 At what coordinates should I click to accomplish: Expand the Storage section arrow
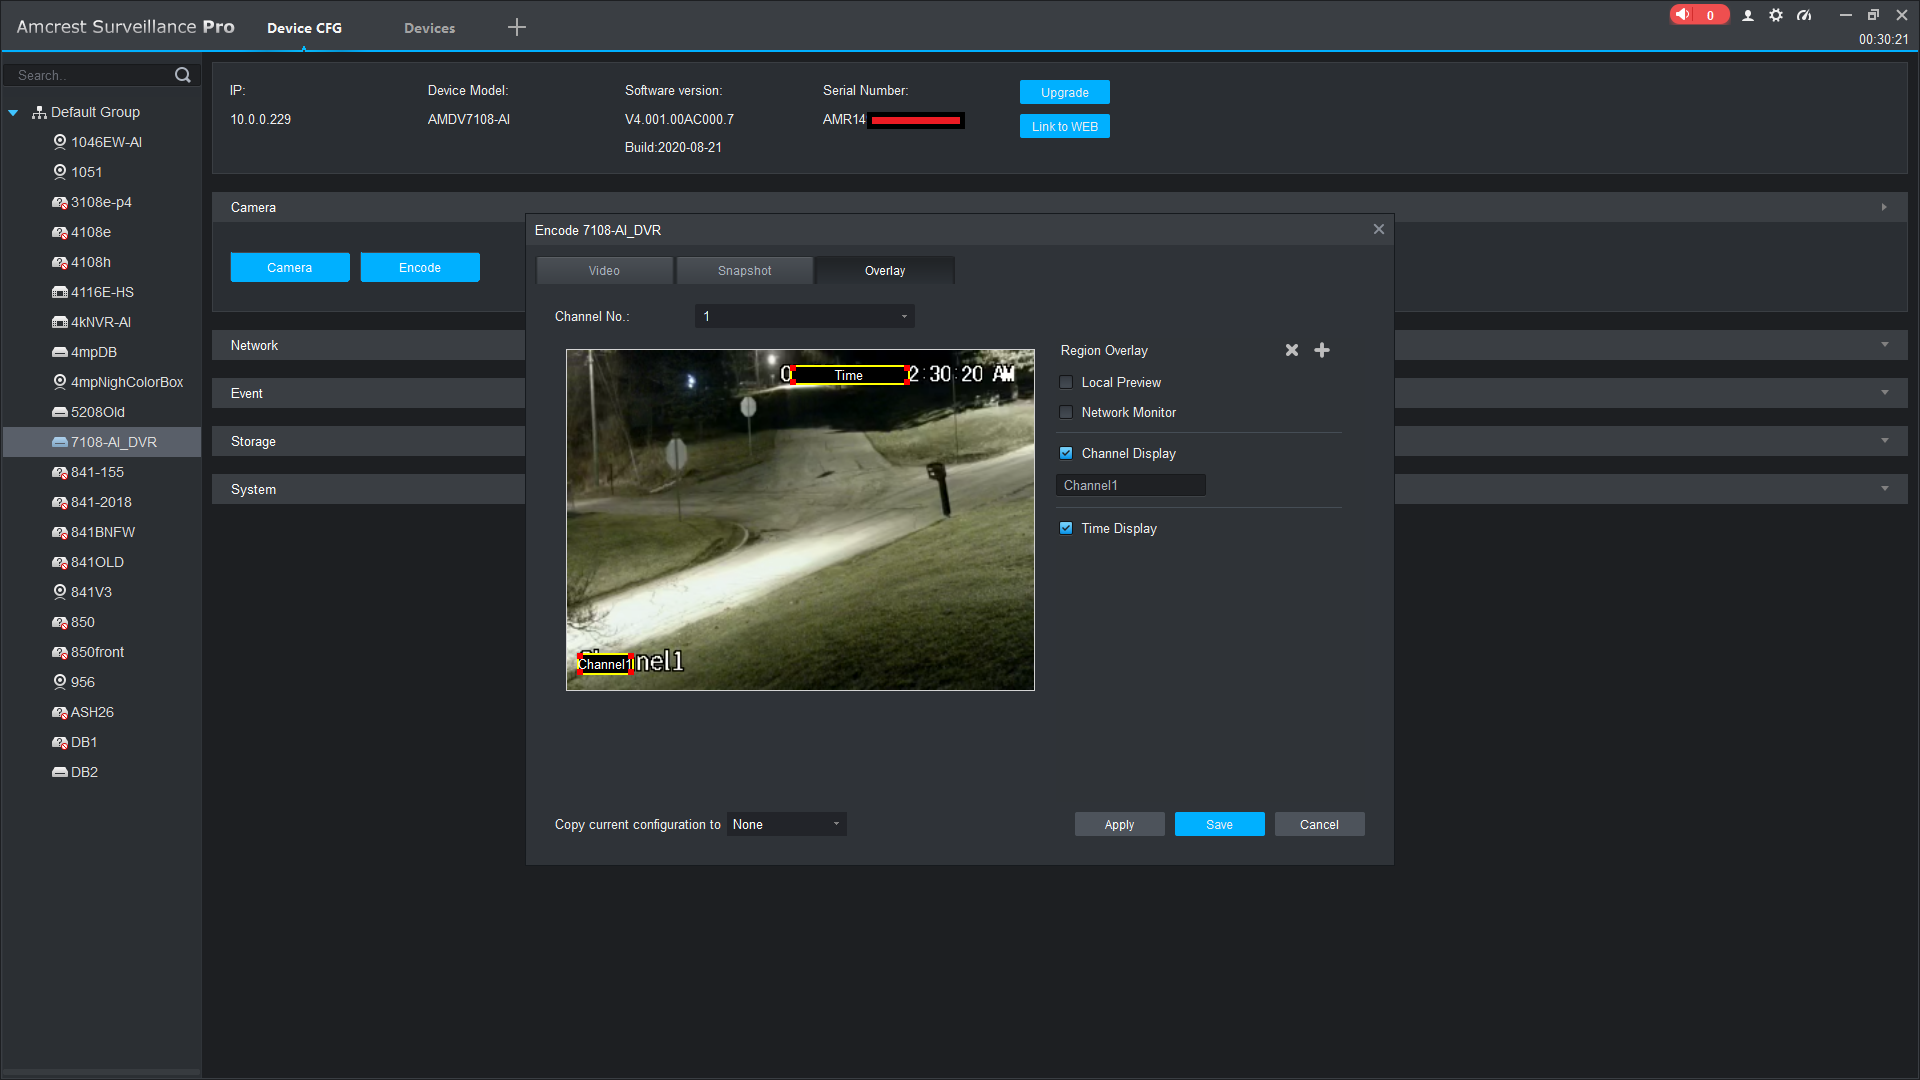point(1885,441)
